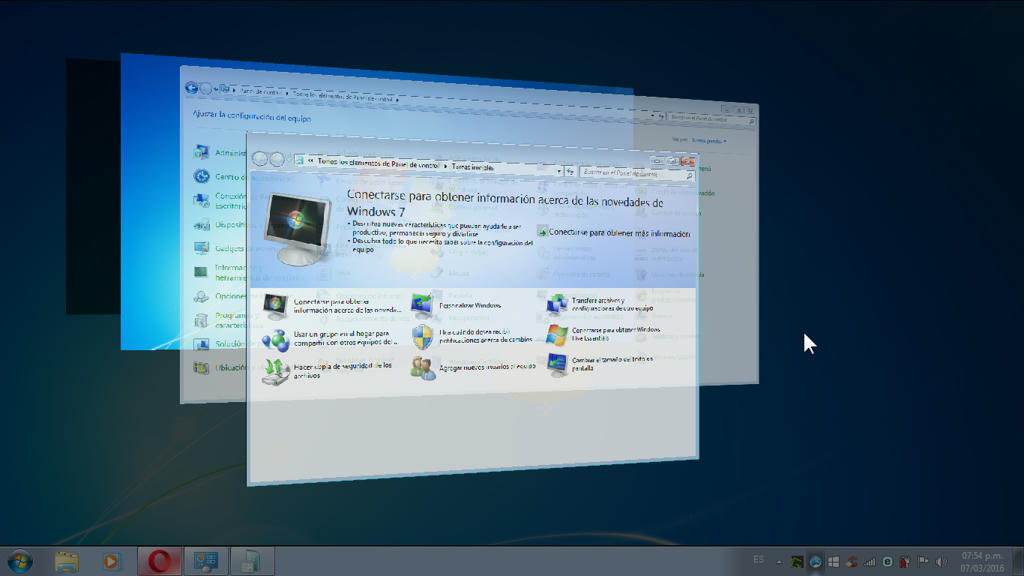Select the Control Panel taskbar button
Screen dimensions: 1024x576
(206, 562)
